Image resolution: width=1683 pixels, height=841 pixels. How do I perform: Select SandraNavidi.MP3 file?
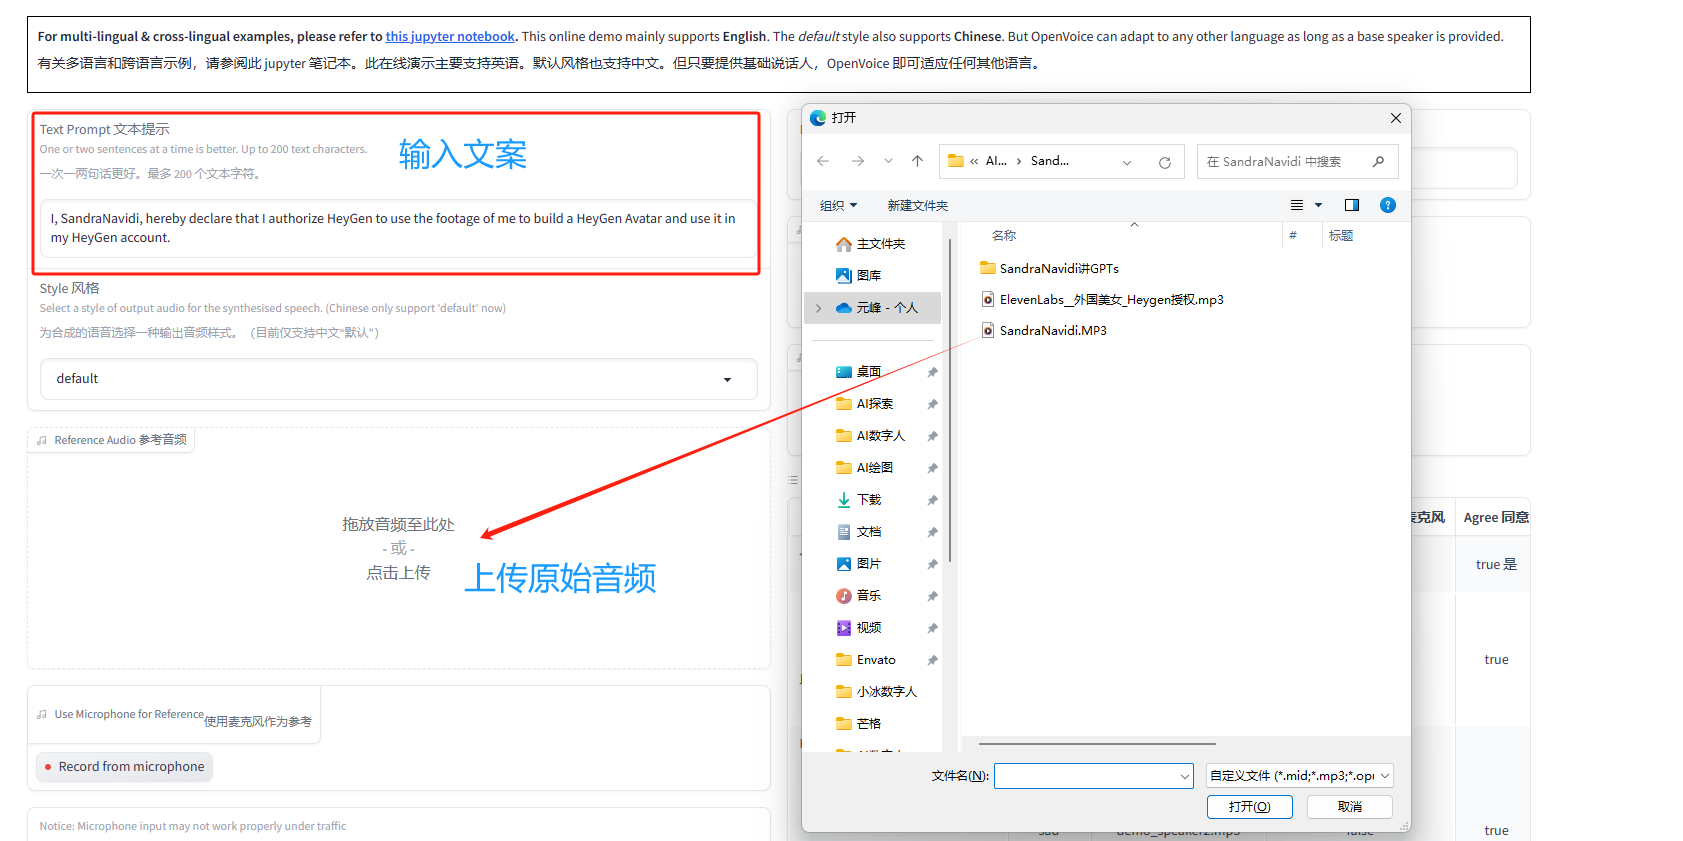(1044, 330)
